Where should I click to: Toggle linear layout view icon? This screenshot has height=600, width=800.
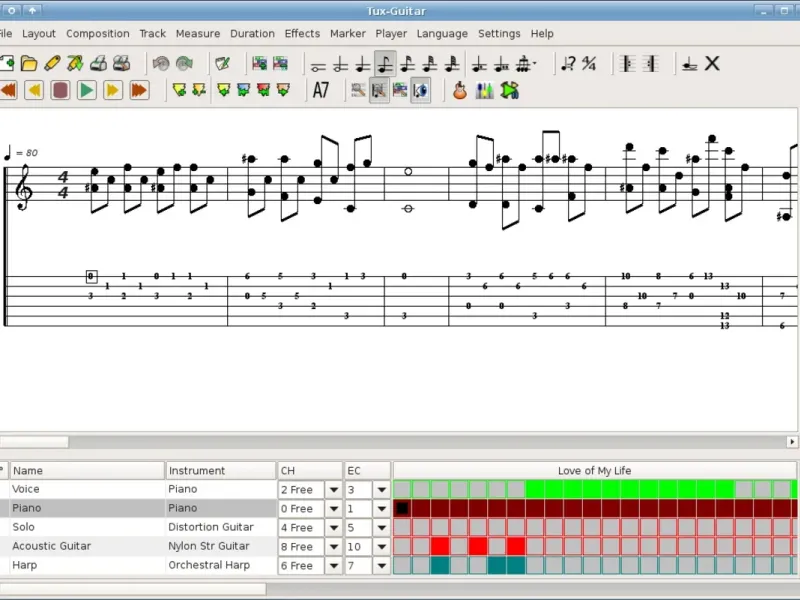point(379,91)
